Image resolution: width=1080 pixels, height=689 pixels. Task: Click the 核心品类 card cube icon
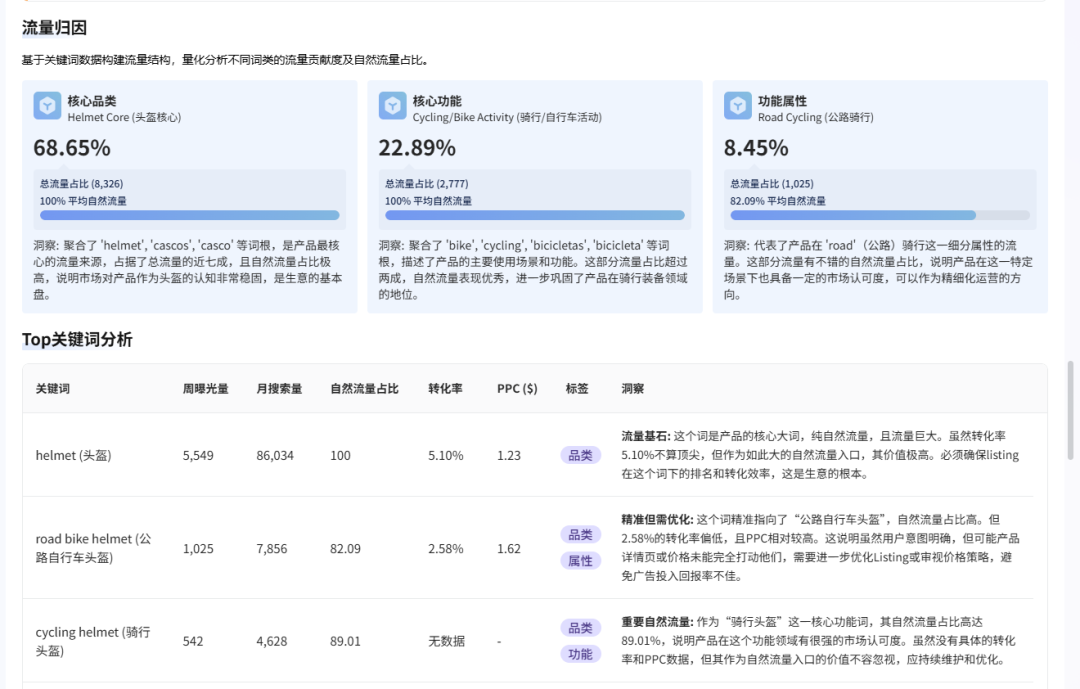[48, 105]
